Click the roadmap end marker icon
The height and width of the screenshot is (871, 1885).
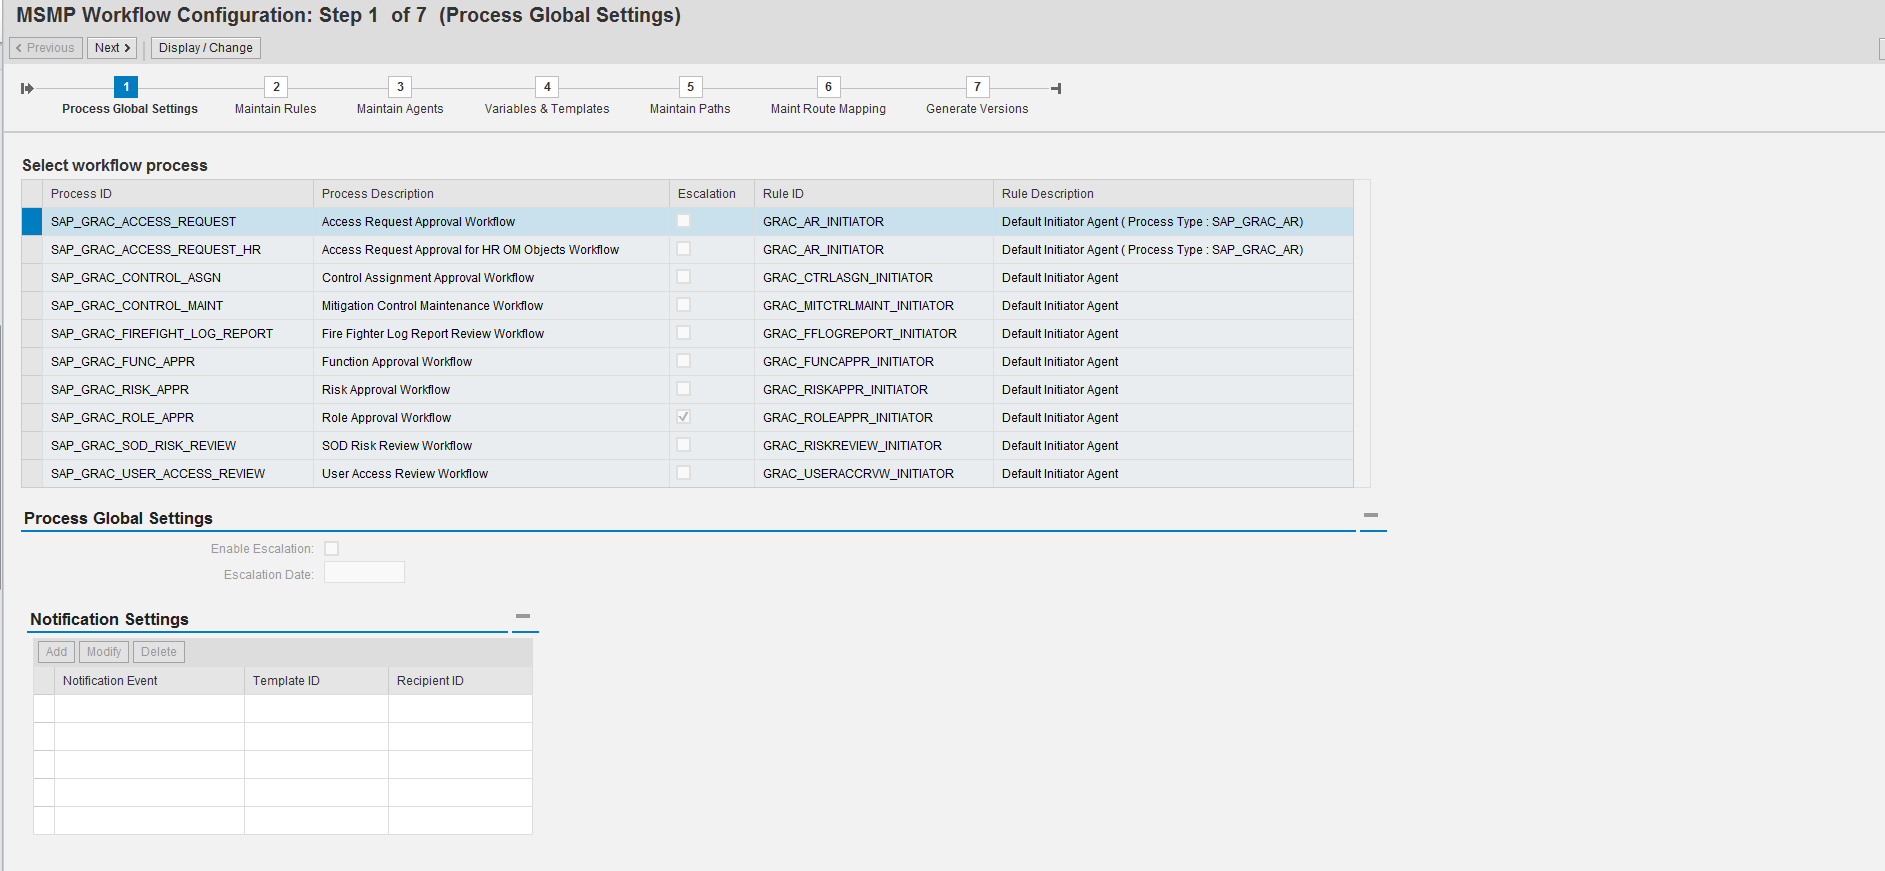tap(1056, 89)
